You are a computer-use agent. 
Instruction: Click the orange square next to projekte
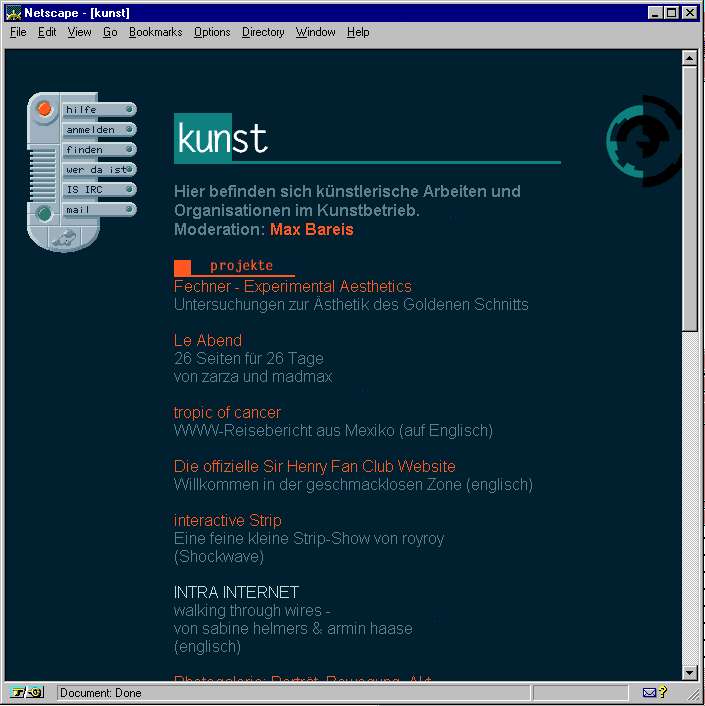pyautogui.click(x=182, y=267)
